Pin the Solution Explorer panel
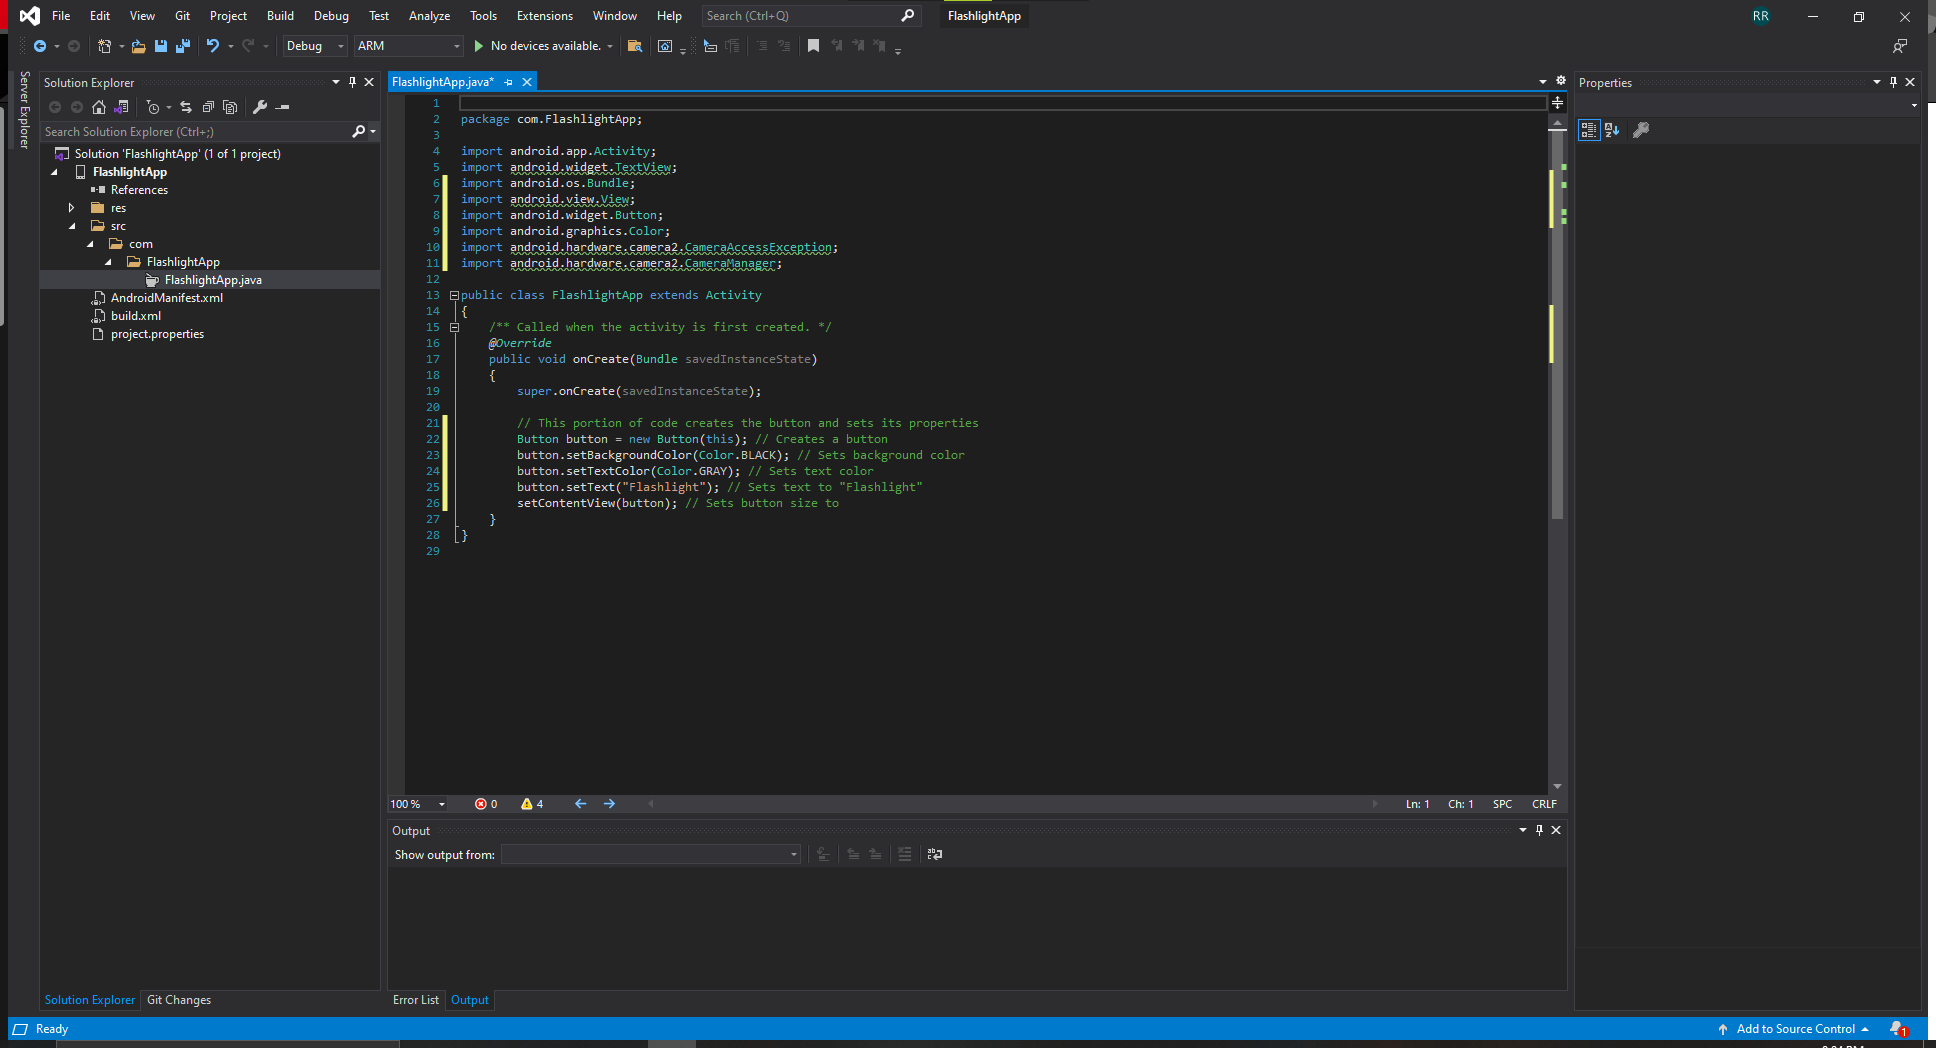Screen dimensions: 1936x1048 (352, 82)
